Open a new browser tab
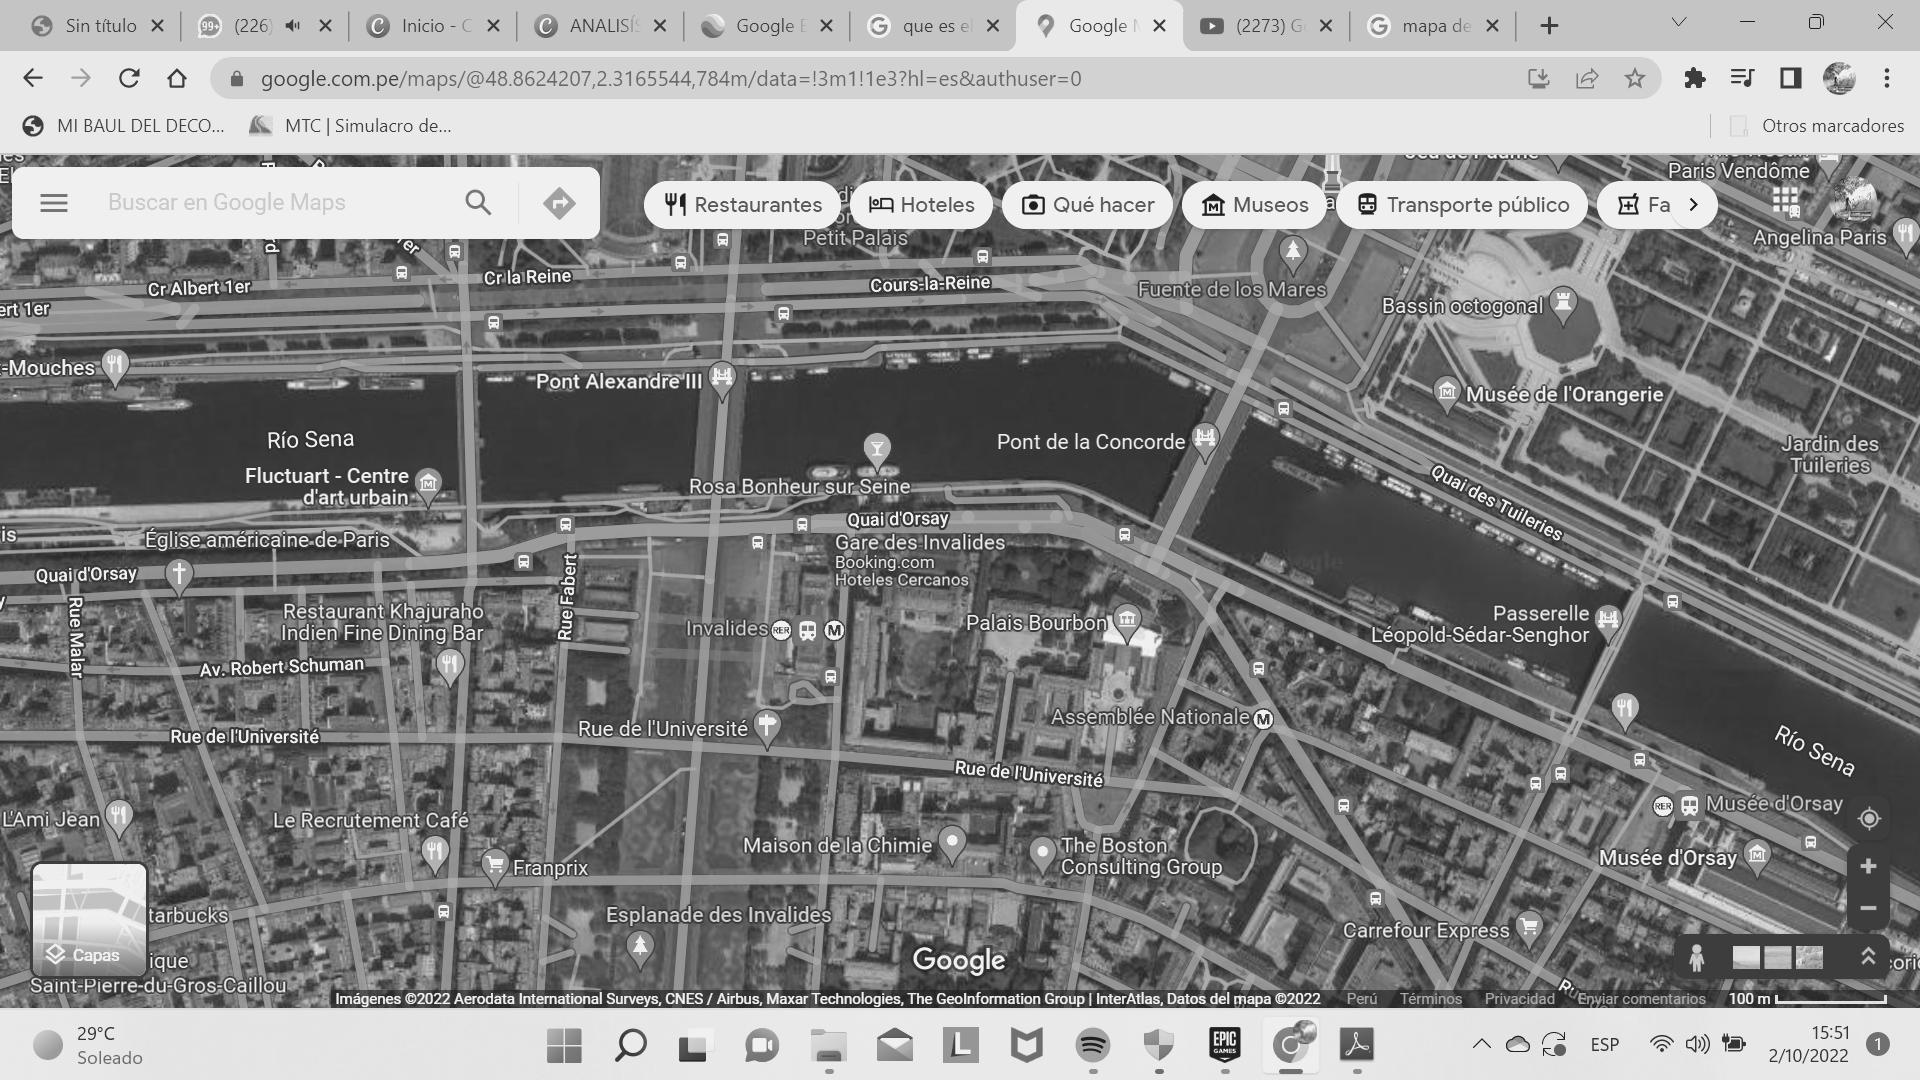Screen dimensions: 1920x1080 click(x=1549, y=26)
